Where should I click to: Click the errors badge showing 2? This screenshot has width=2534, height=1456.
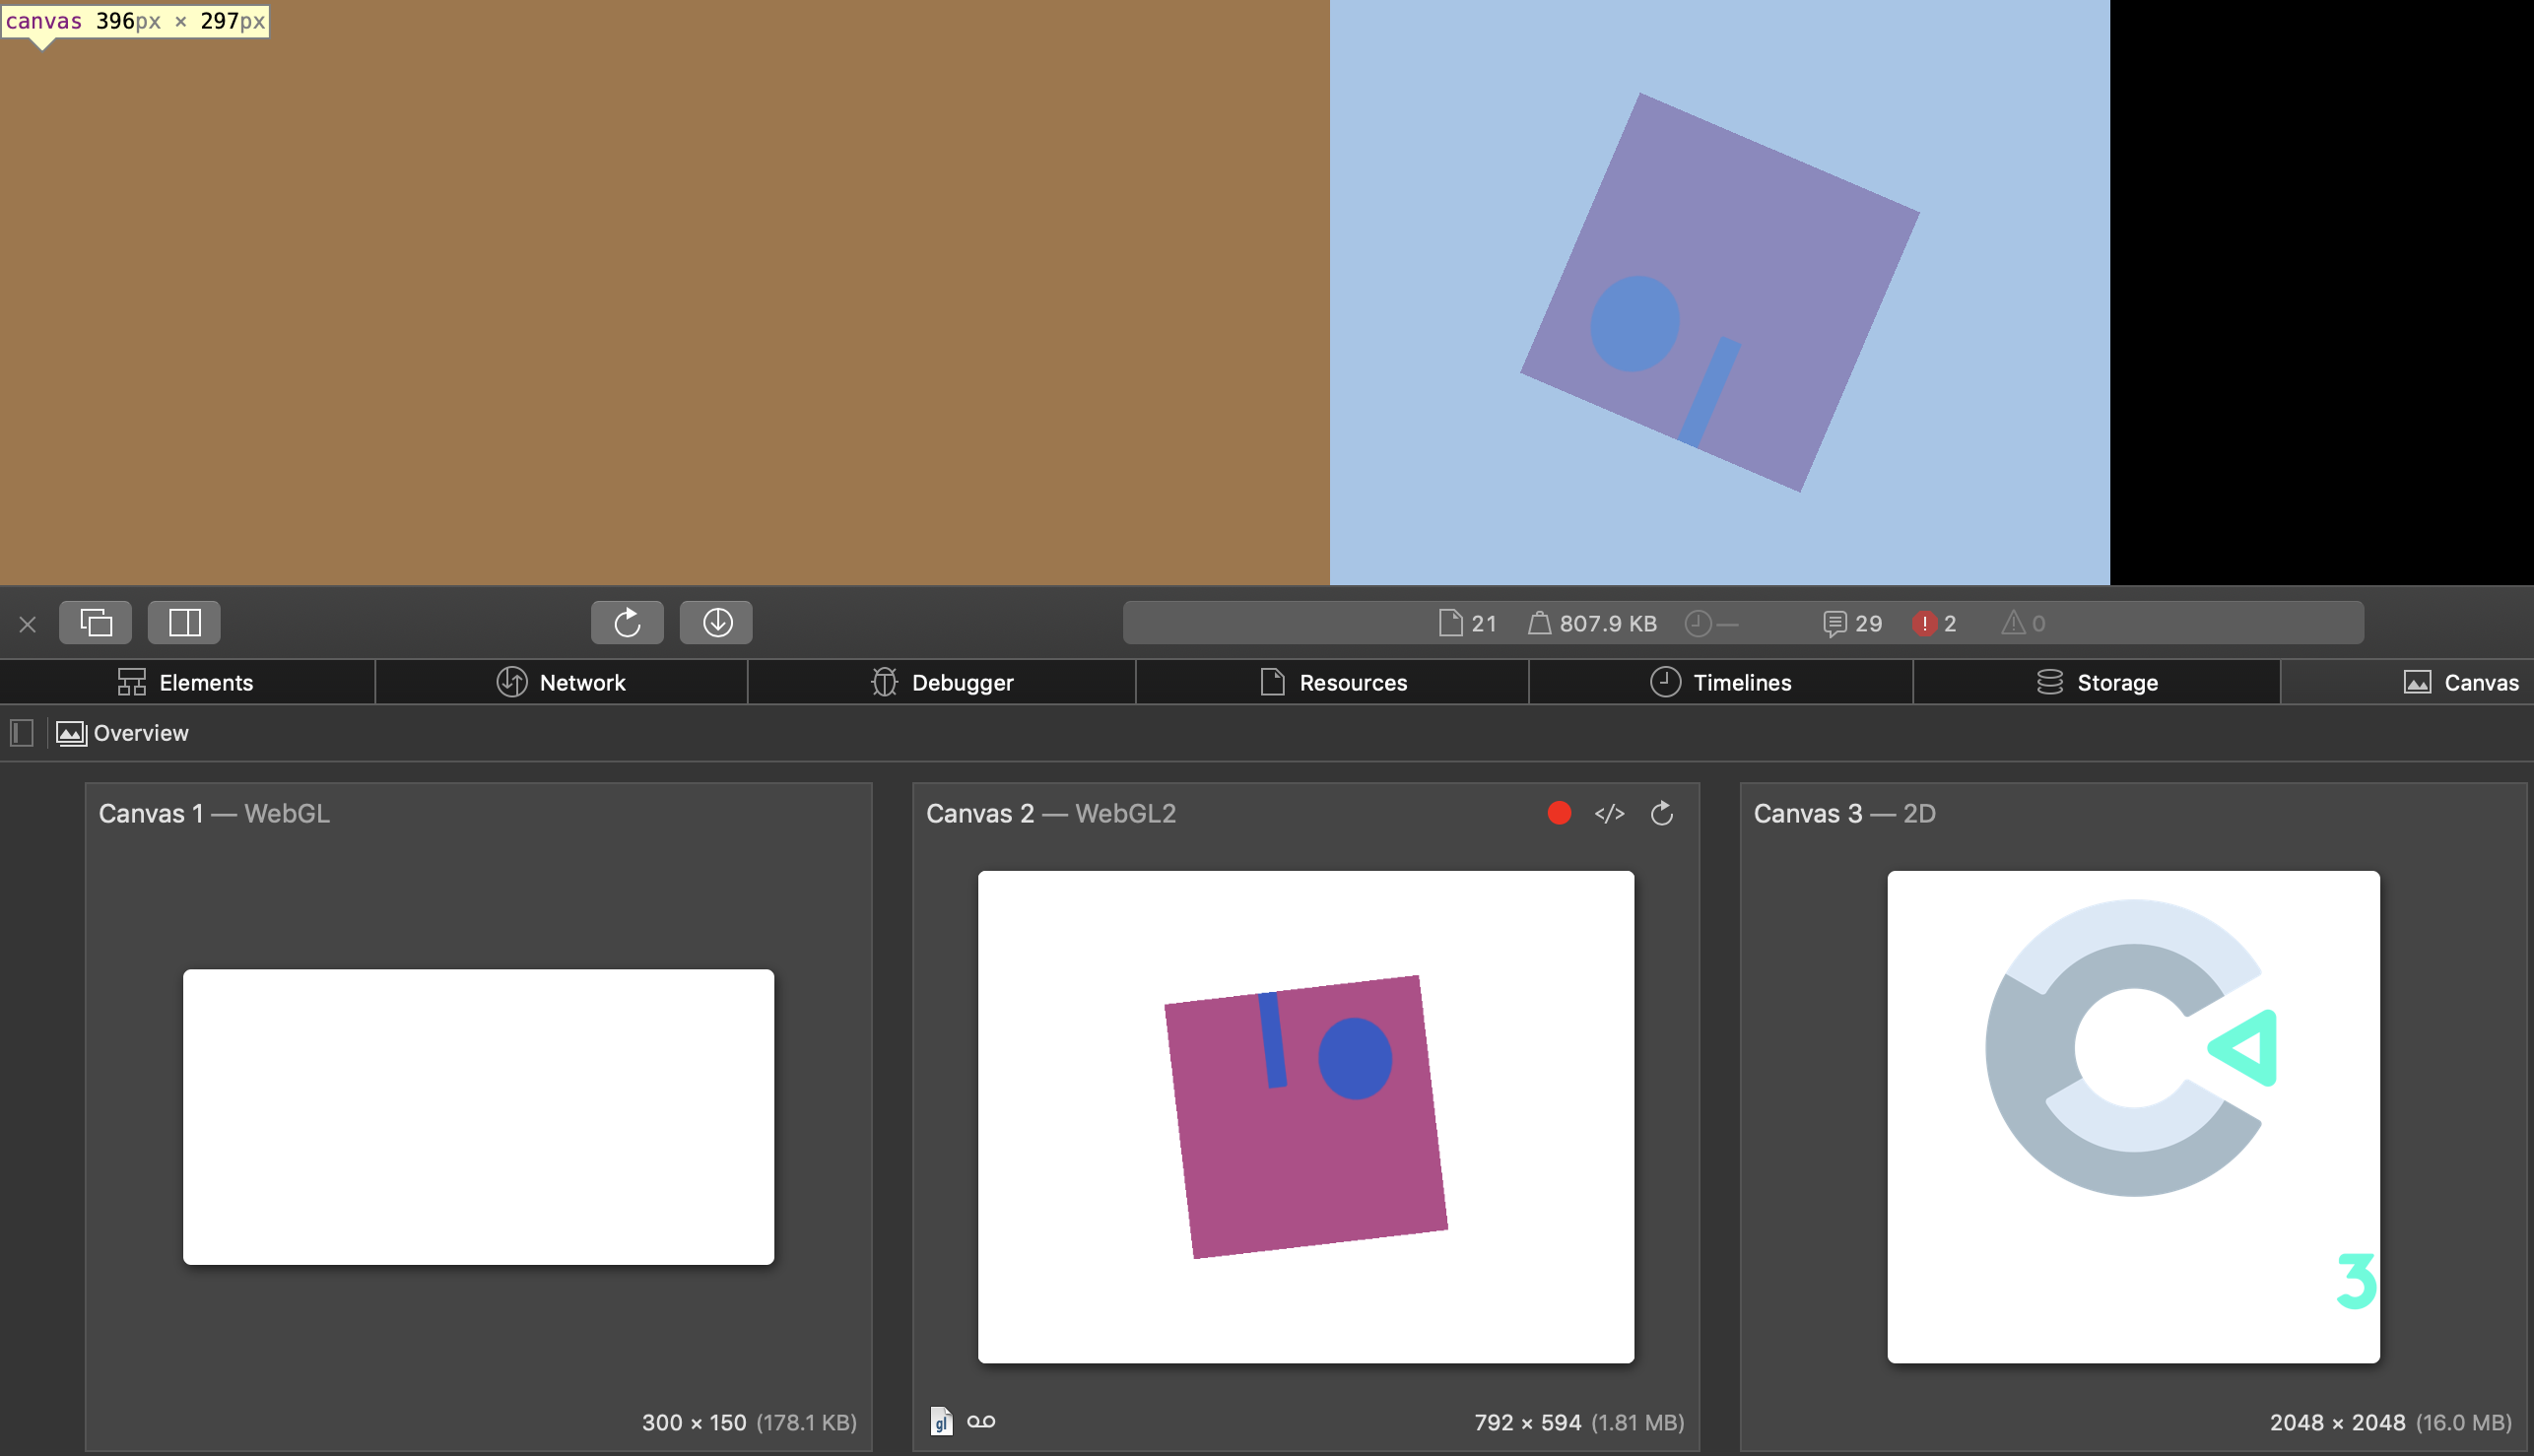[1933, 622]
